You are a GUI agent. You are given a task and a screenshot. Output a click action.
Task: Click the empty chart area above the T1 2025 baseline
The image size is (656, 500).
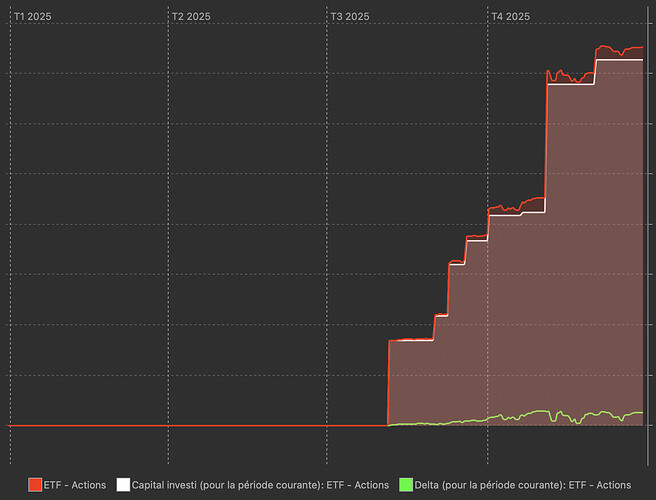pos(90,250)
